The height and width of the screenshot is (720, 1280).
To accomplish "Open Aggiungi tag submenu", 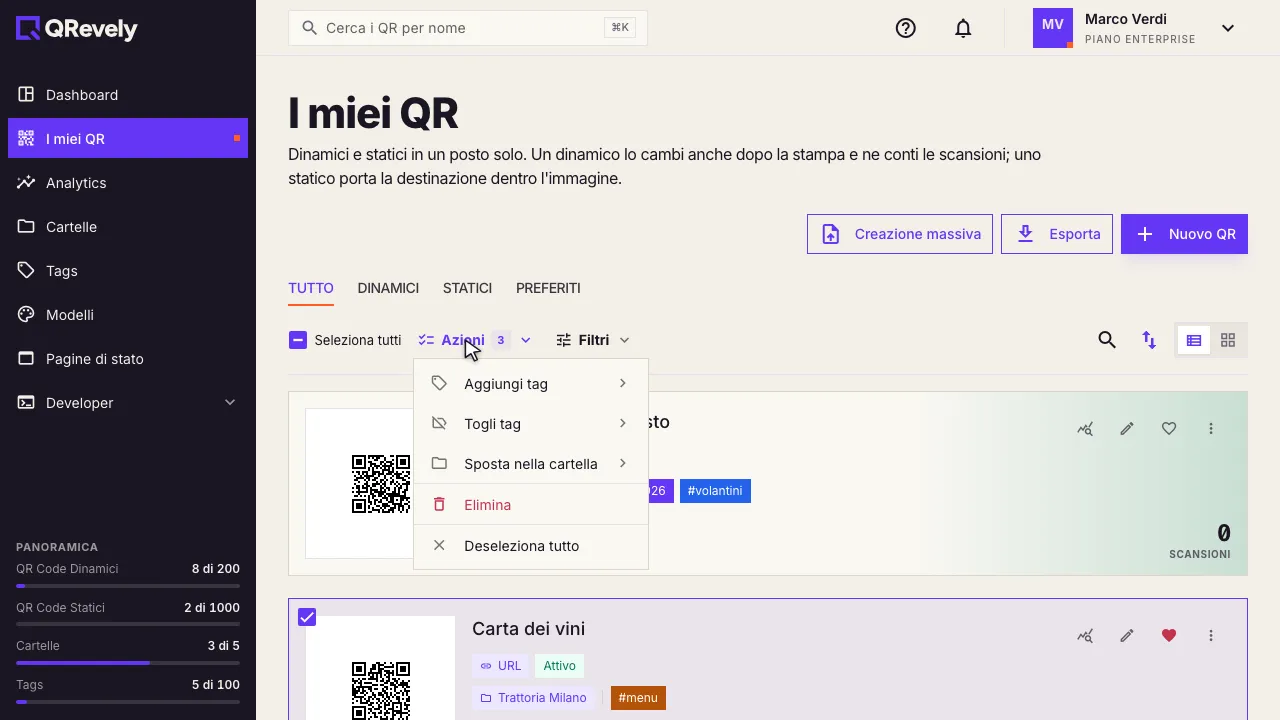I will [531, 384].
